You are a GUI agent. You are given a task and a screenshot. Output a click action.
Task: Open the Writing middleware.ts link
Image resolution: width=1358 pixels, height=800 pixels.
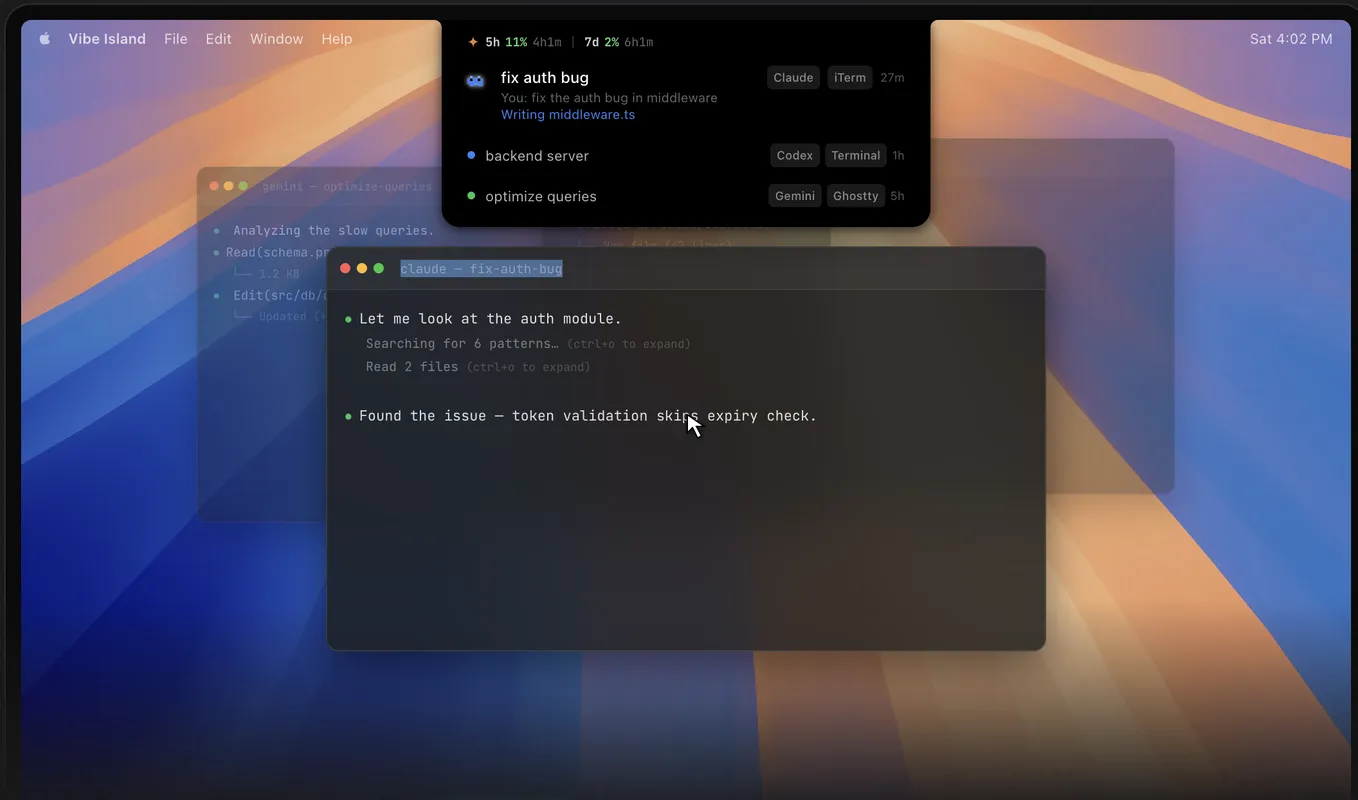tap(568, 114)
